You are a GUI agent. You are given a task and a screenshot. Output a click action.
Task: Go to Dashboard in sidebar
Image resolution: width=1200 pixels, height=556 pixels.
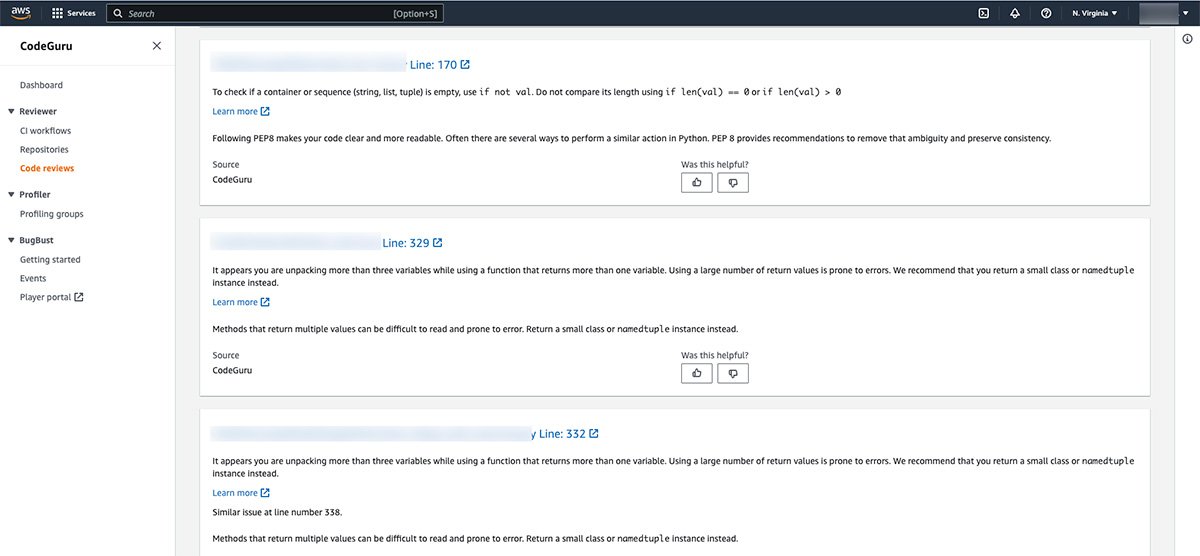tap(41, 86)
